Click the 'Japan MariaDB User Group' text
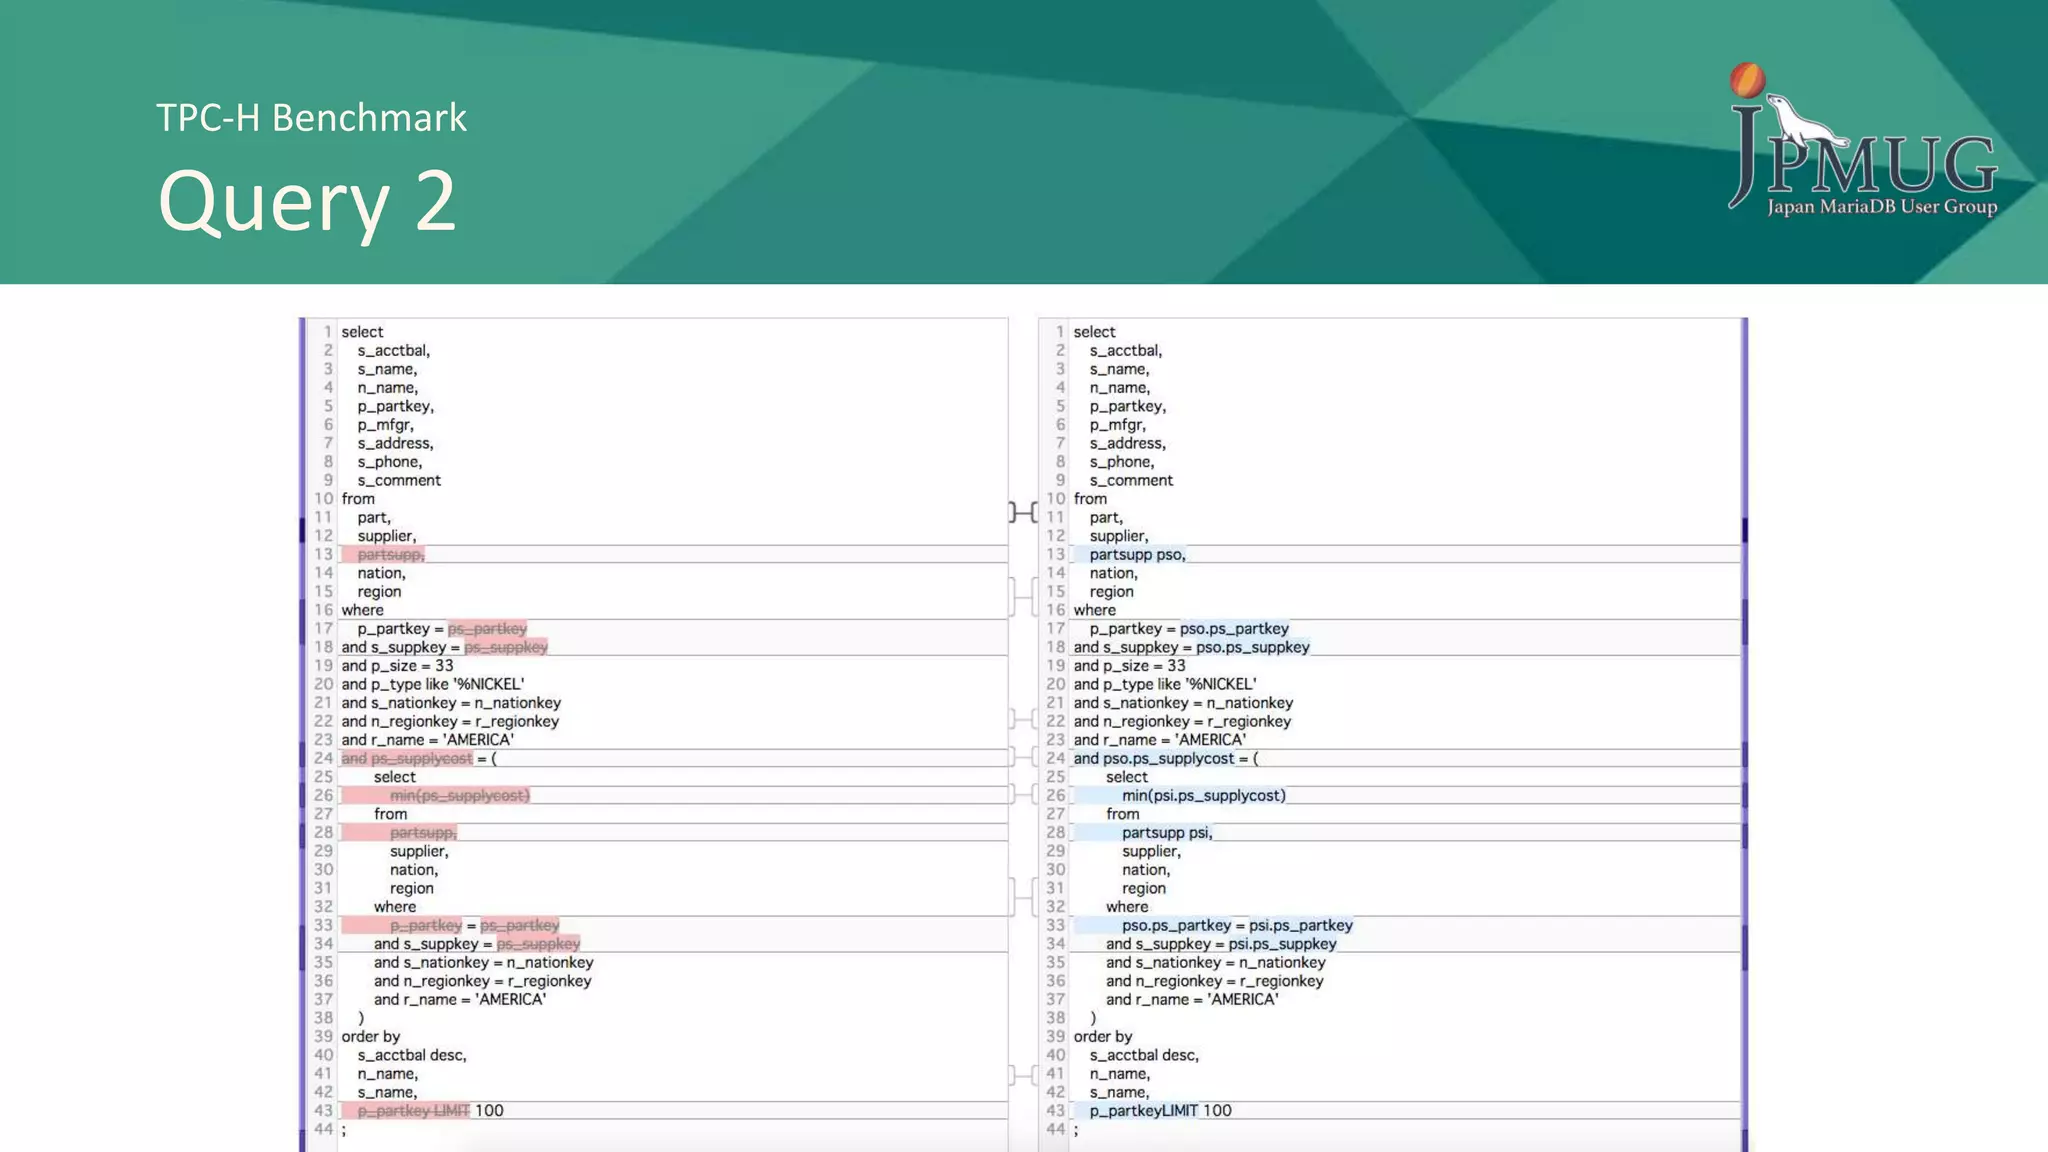This screenshot has height=1152, width=2048. tap(1881, 207)
